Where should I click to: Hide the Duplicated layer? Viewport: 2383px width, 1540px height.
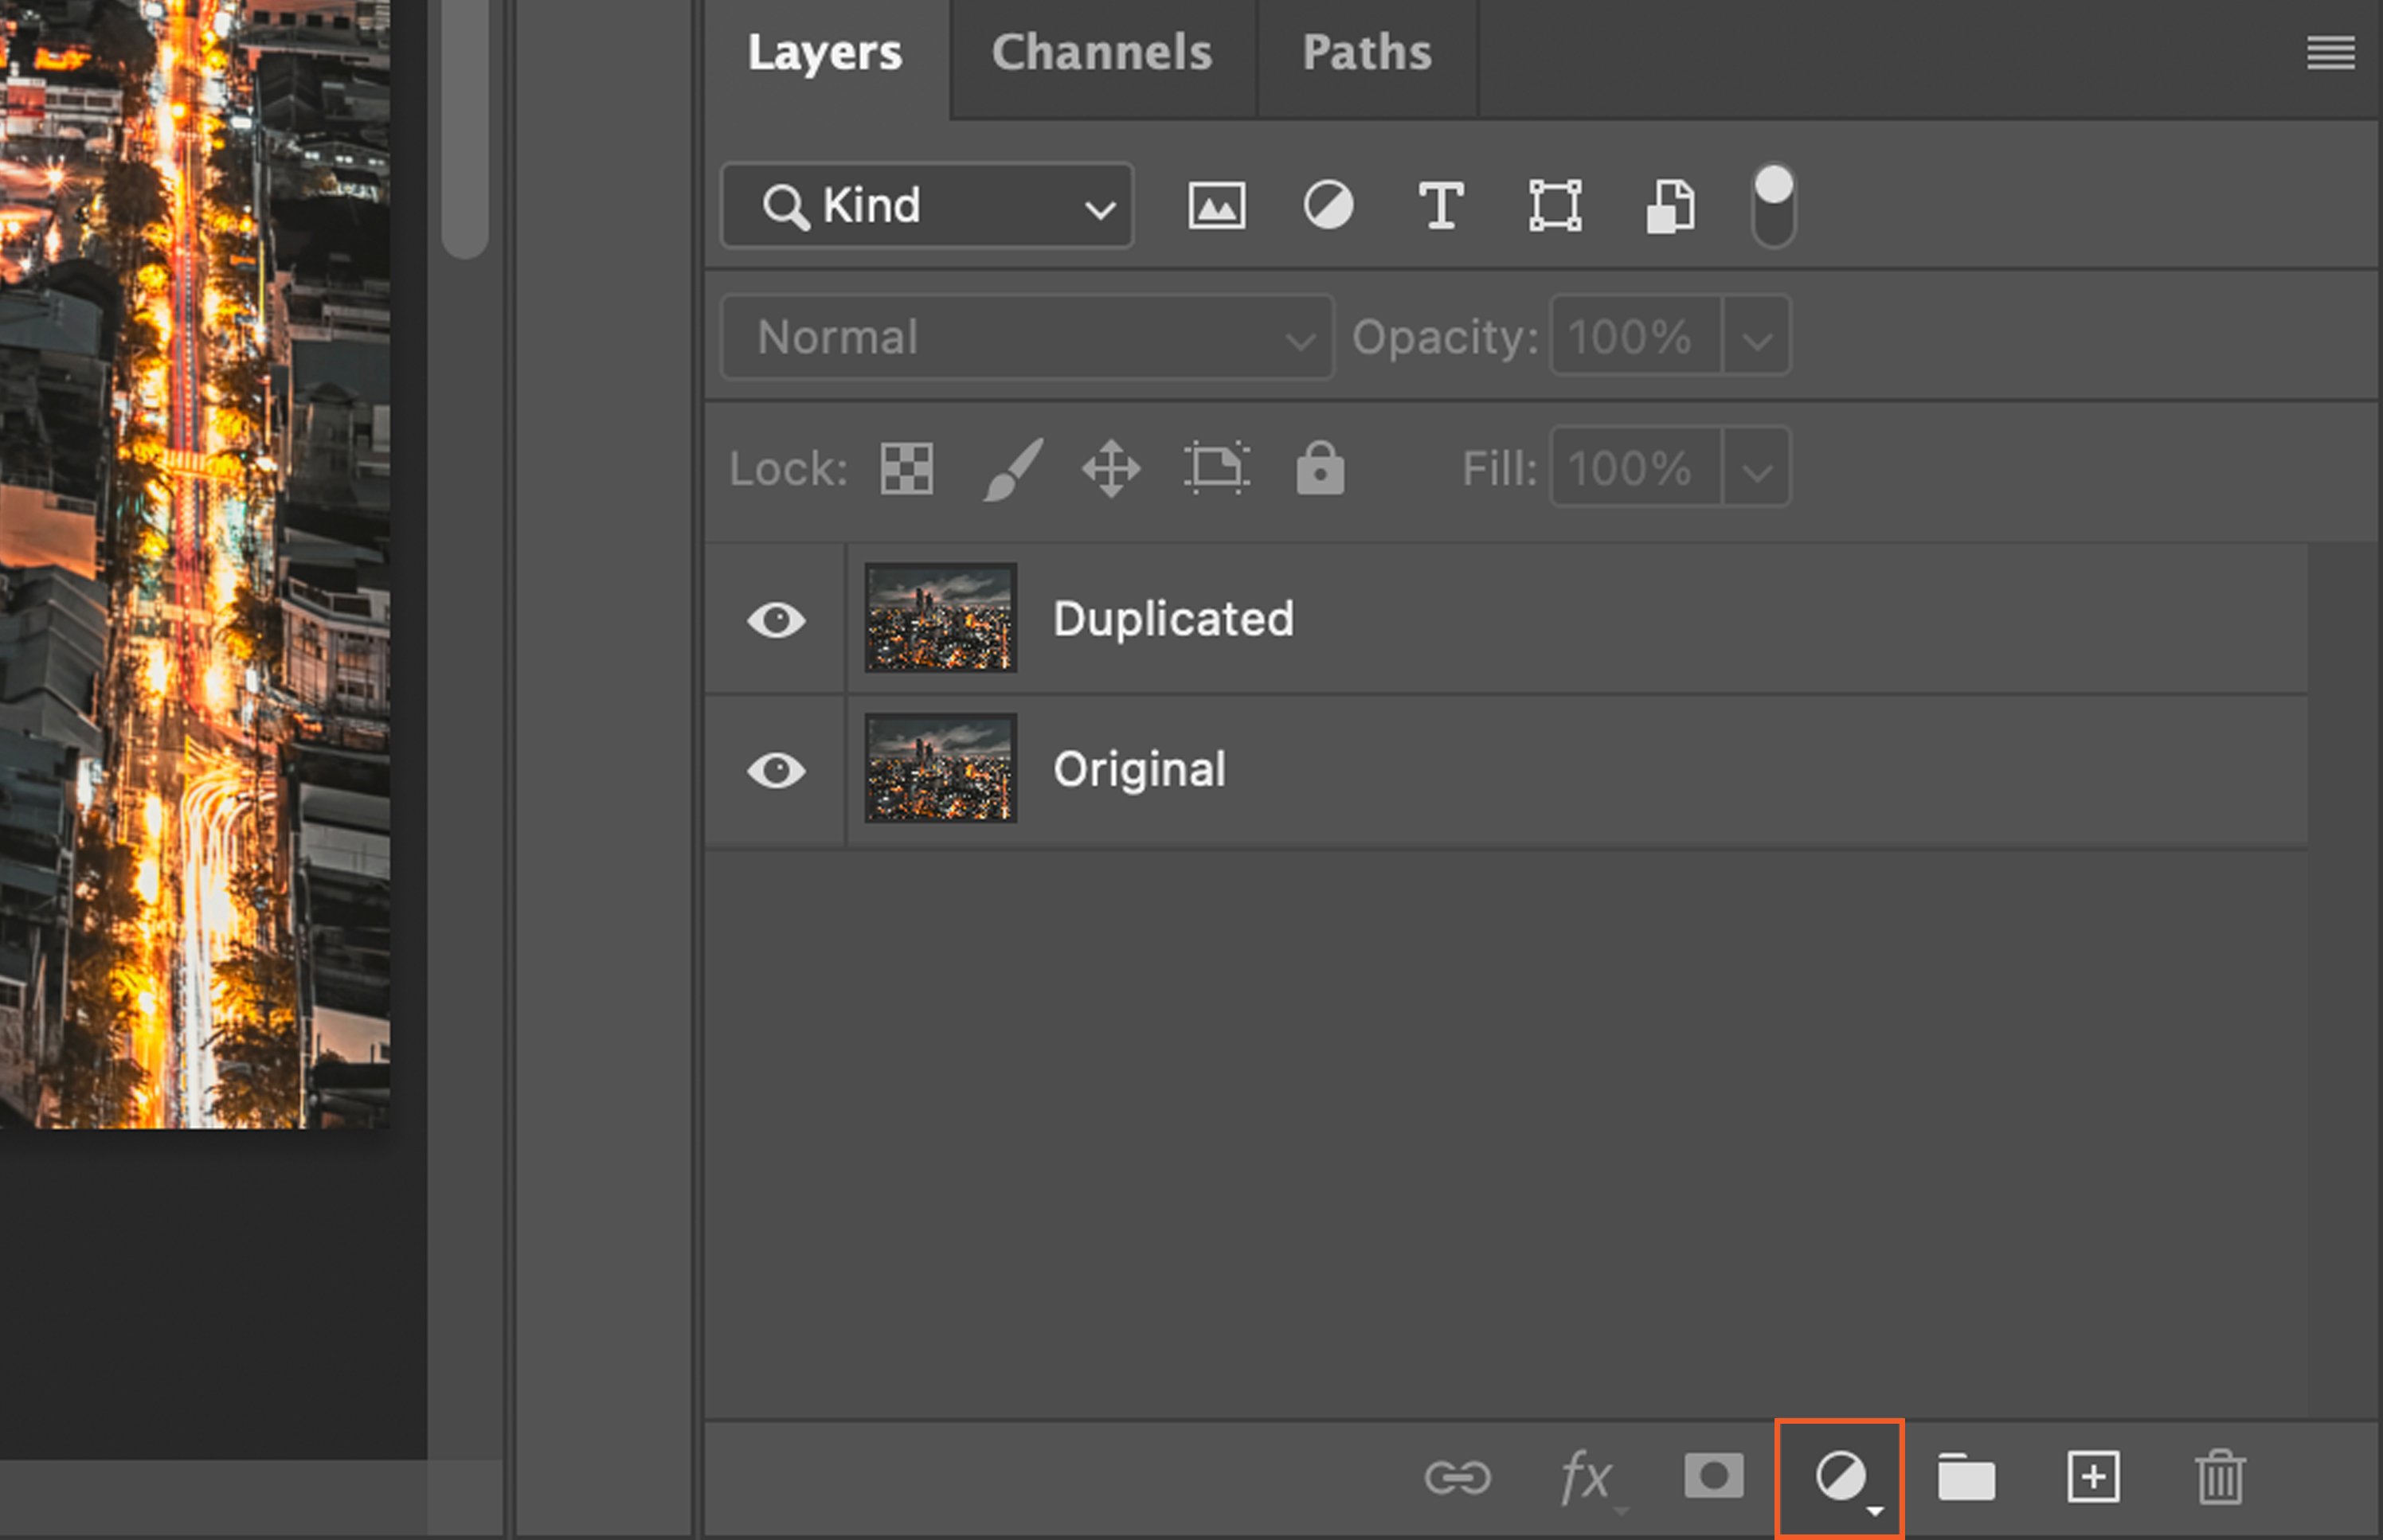[776, 620]
